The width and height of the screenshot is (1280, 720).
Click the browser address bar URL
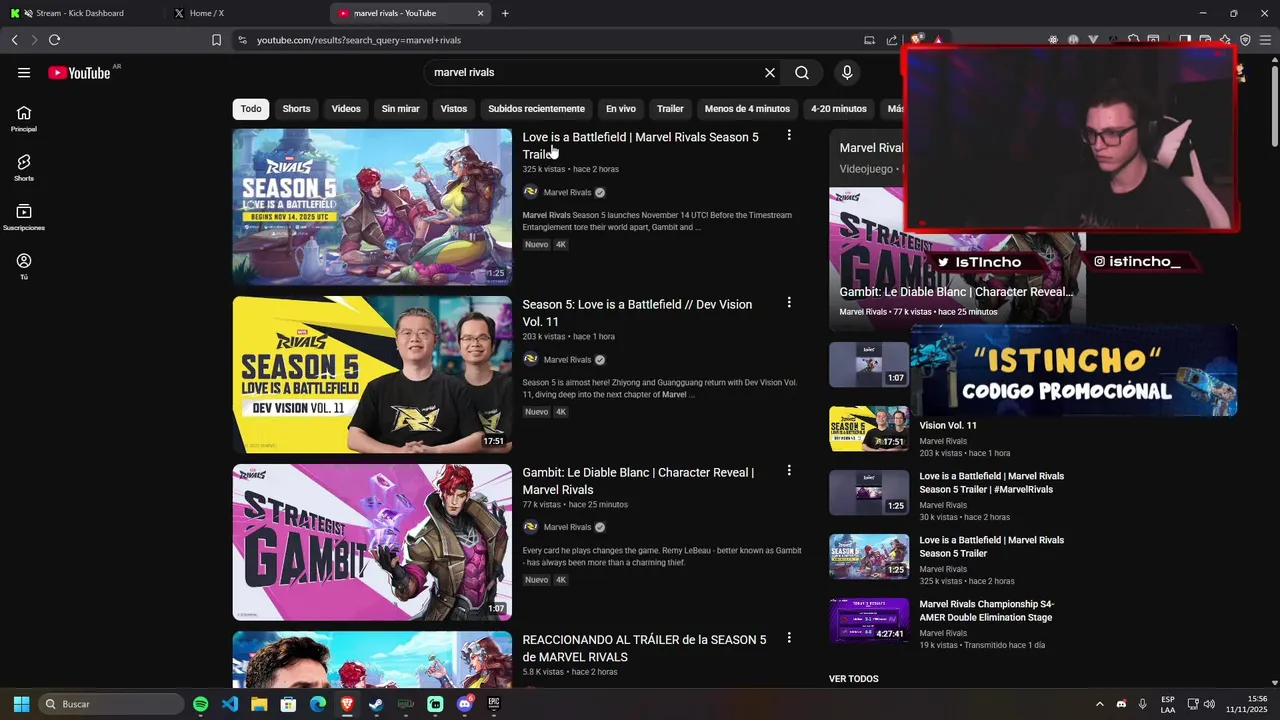click(359, 40)
